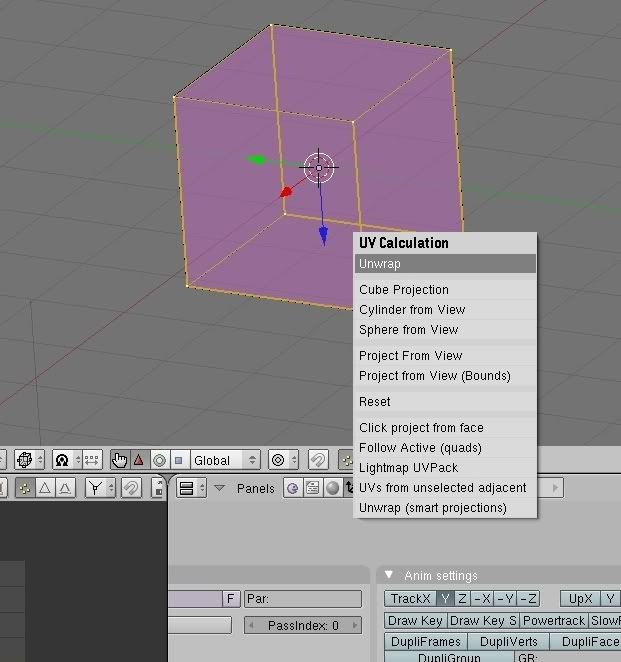Click the Par: parent input field

[303, 599]
